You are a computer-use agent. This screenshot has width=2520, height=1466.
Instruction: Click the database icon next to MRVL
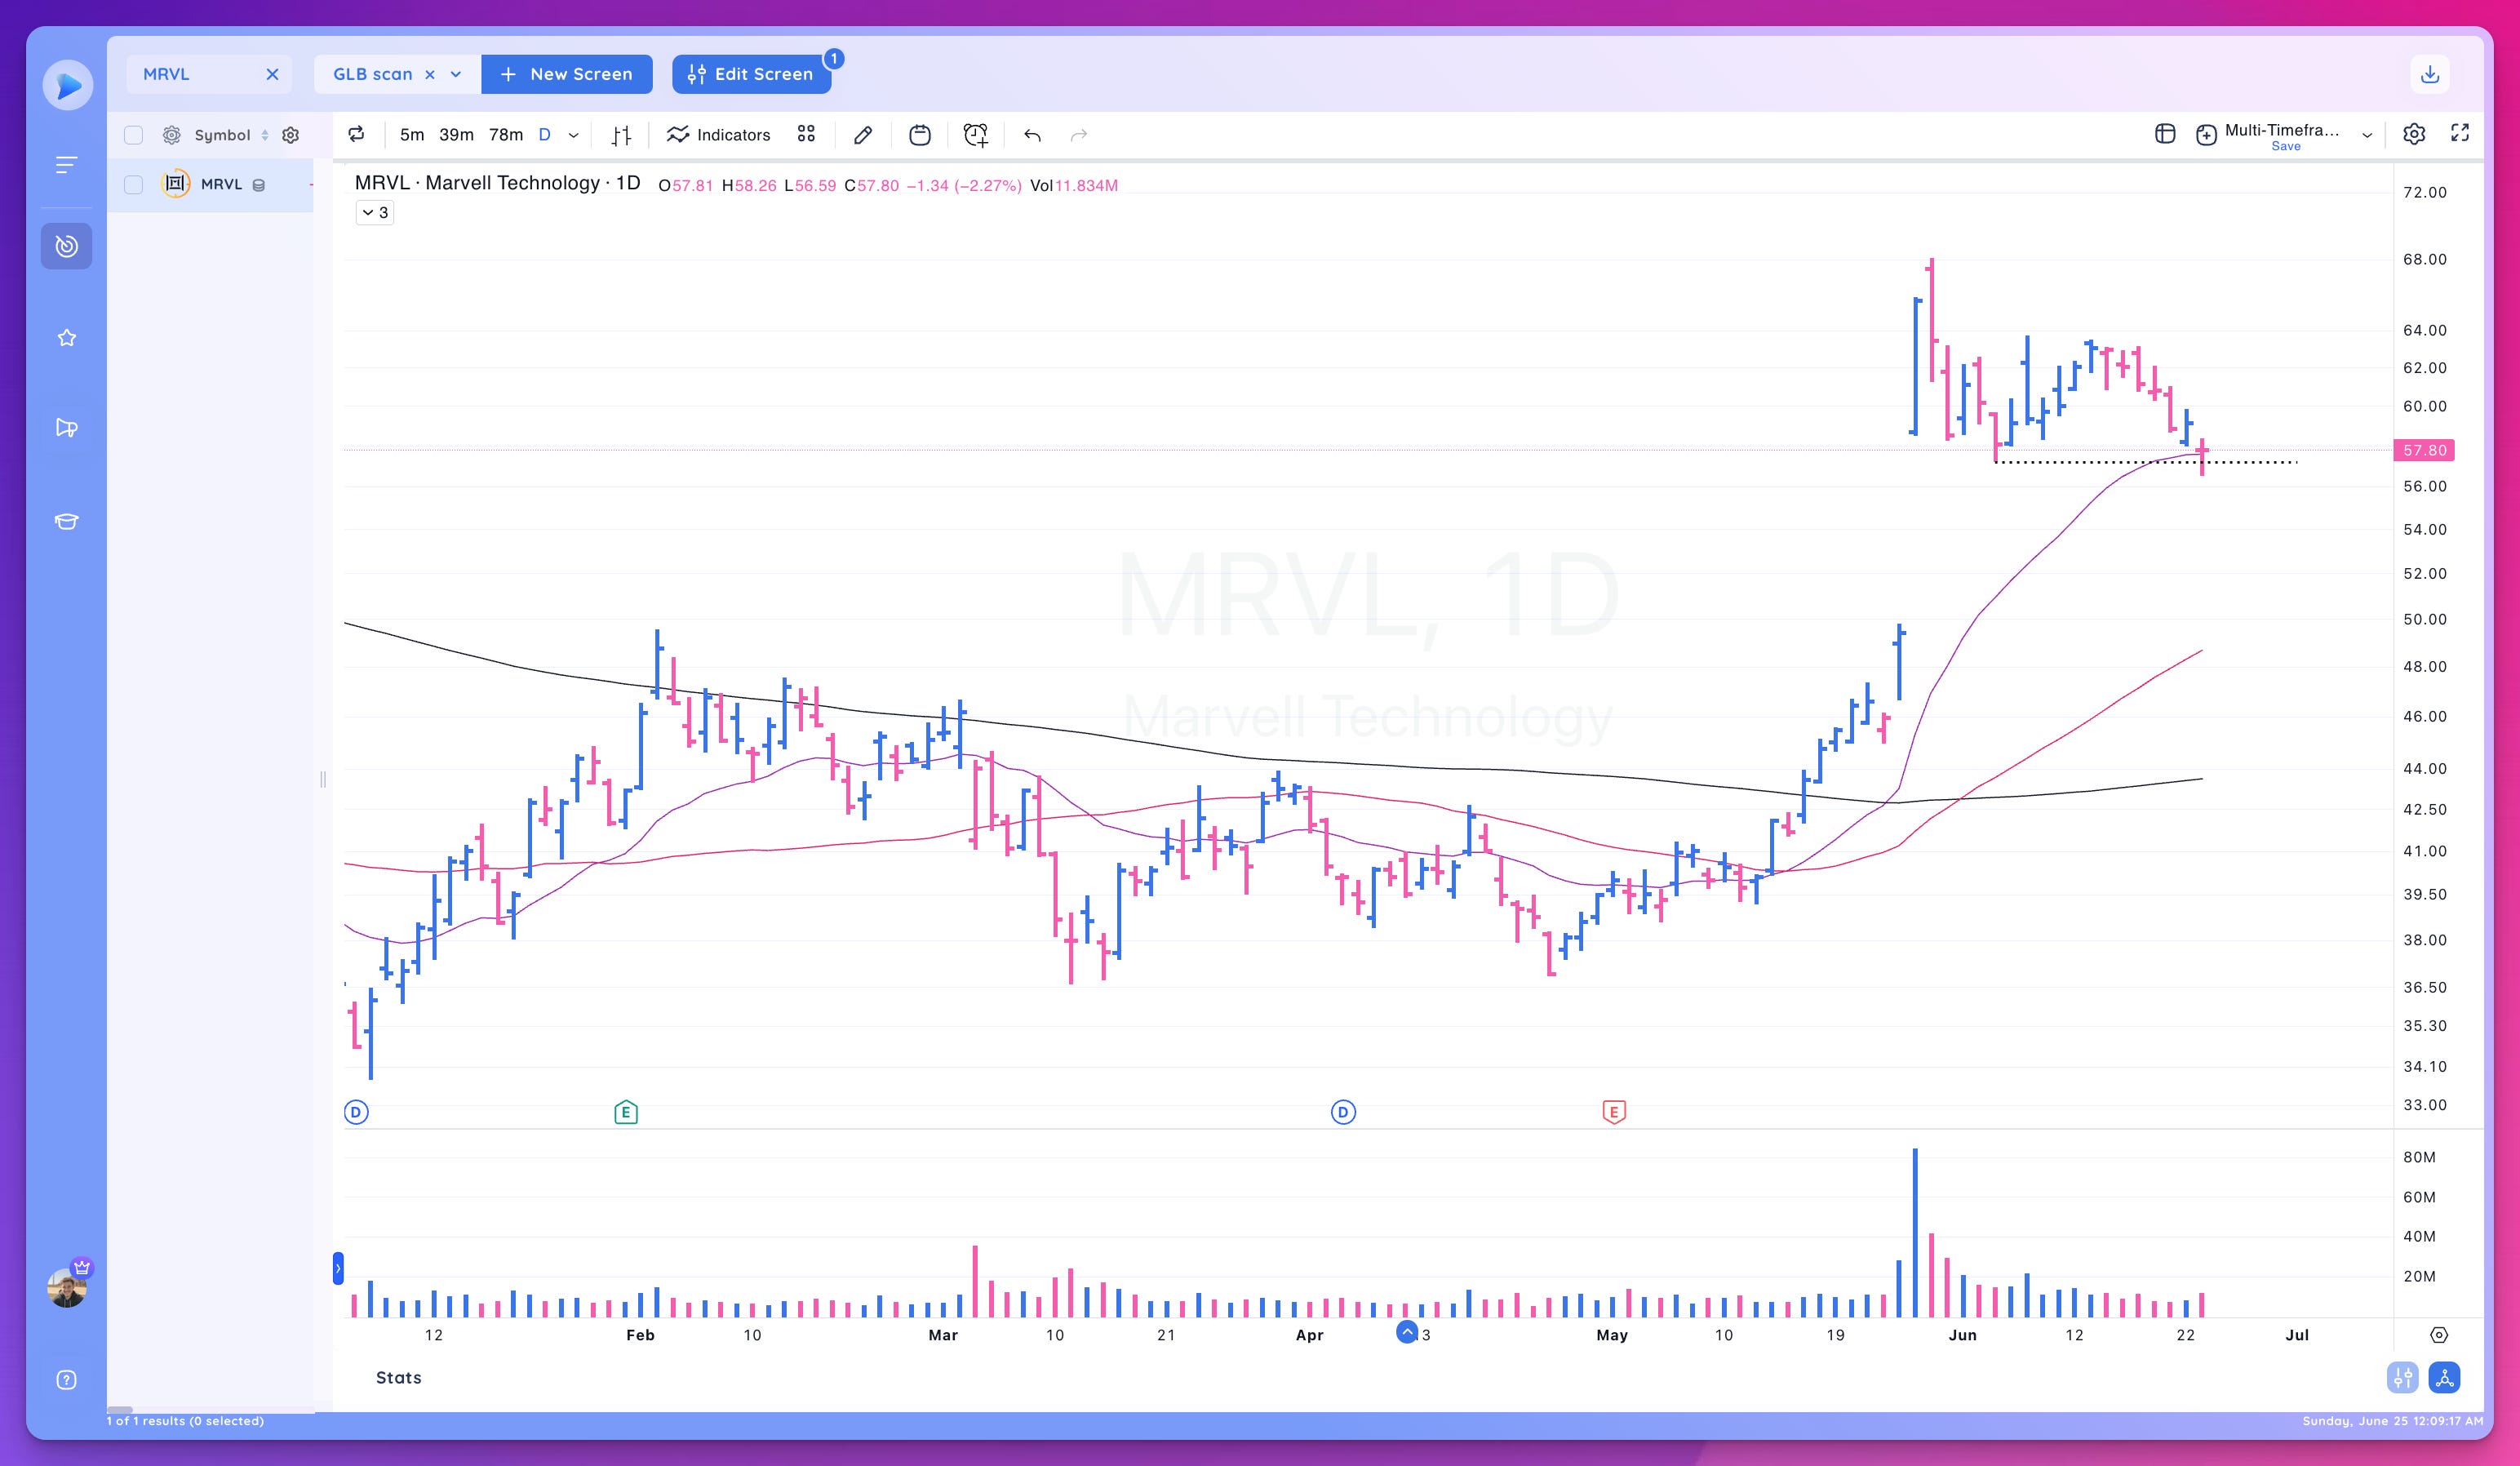coord(258,185)
